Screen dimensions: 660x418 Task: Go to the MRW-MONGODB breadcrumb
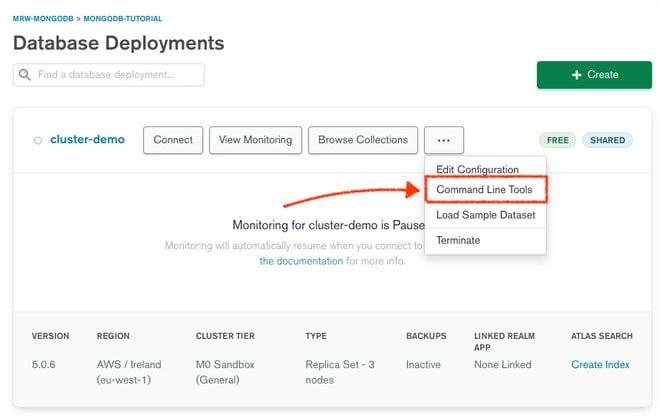pyautogui.click(x=44, y=18)
